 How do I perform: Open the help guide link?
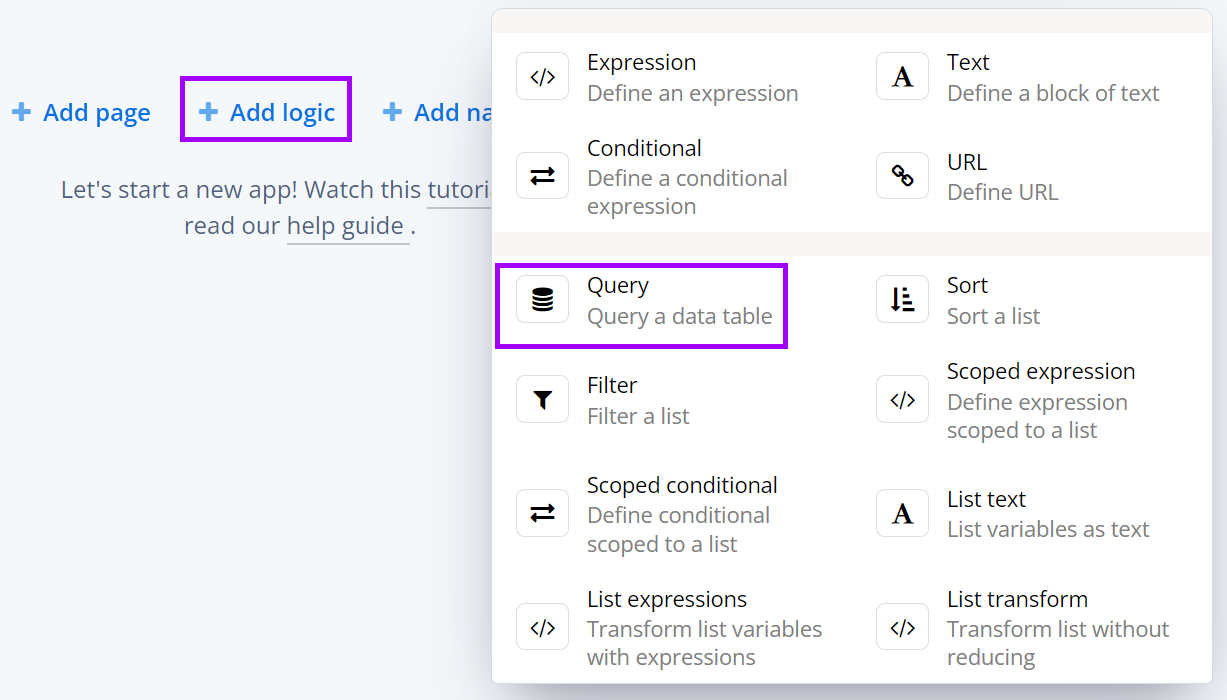pyautogui.click(x=347, y=225)
